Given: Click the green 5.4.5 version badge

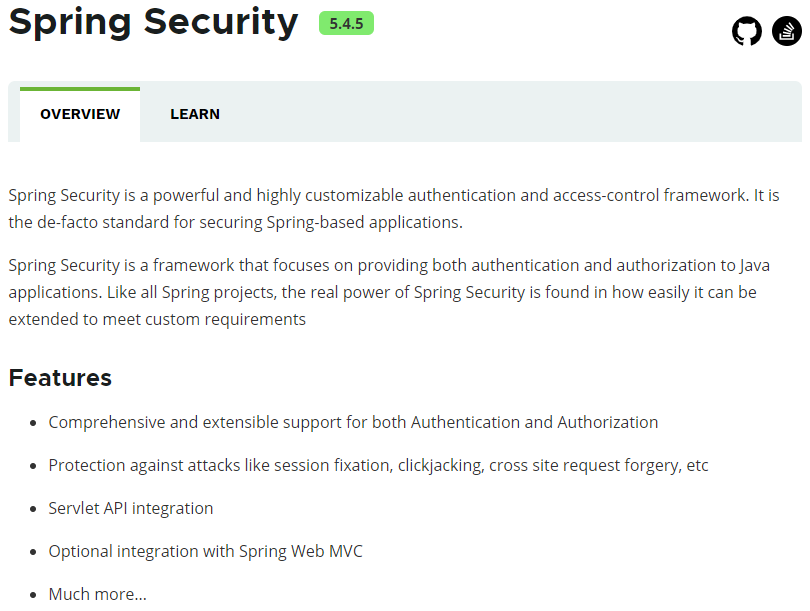Looking at the screenshot, I should point(346,24).
